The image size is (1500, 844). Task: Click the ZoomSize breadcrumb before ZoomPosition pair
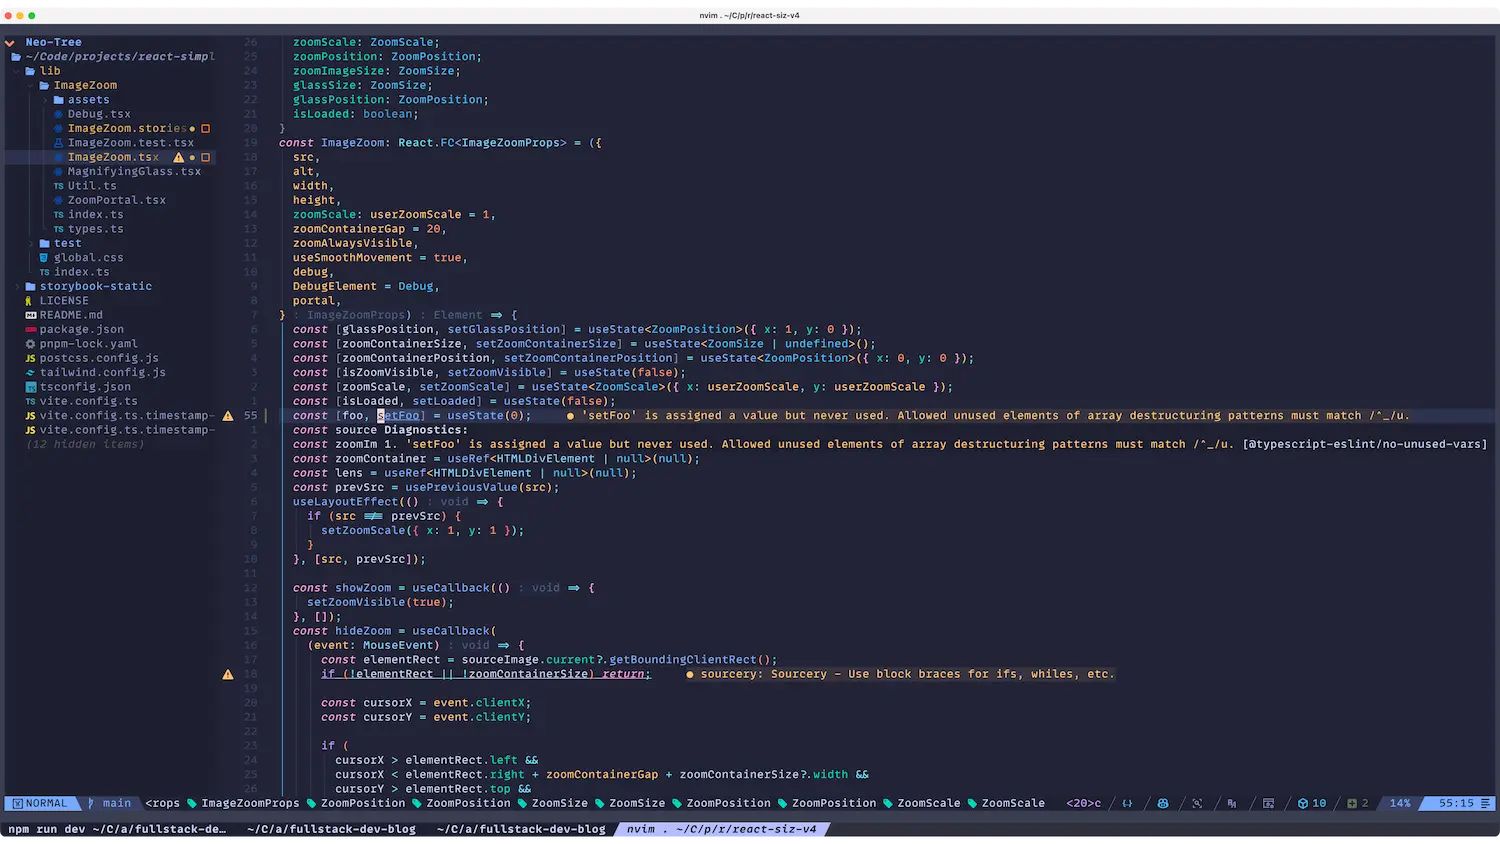point(637,803)
